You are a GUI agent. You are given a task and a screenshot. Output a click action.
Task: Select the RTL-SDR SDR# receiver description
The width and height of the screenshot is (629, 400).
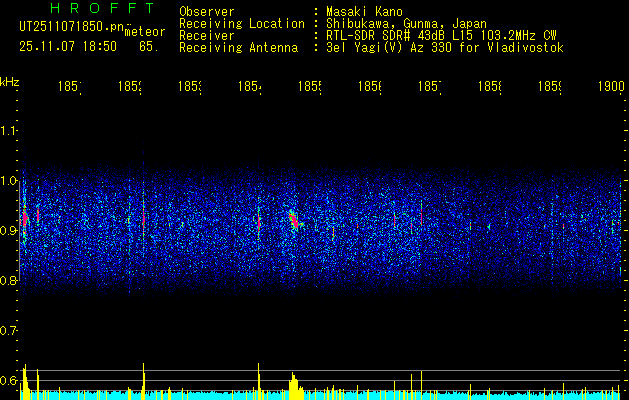pyautogui.click(x=441, y=36)
